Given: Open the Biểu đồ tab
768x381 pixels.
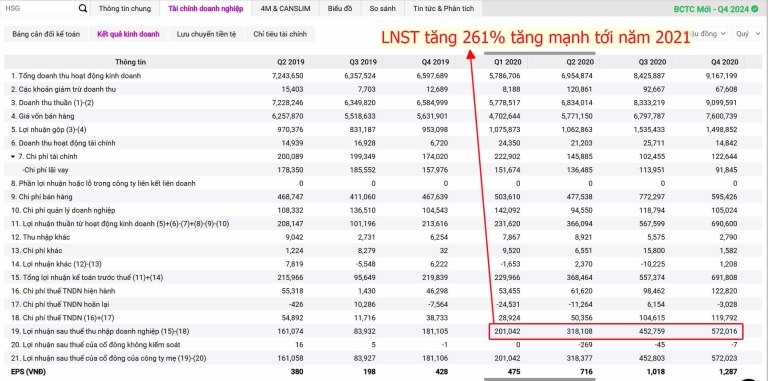Looking at the screenshot, I should (341, 8).
